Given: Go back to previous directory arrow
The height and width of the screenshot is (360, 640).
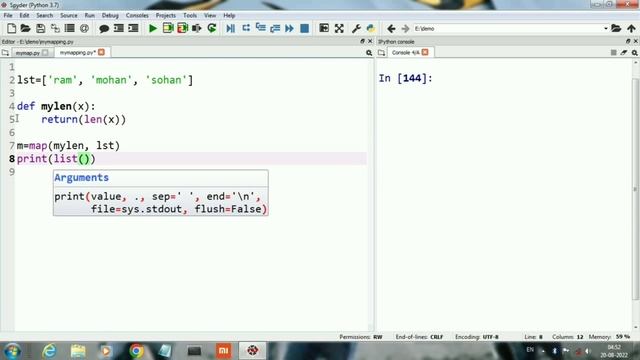Looking at the screenshot, I should (x=391, y=29).
